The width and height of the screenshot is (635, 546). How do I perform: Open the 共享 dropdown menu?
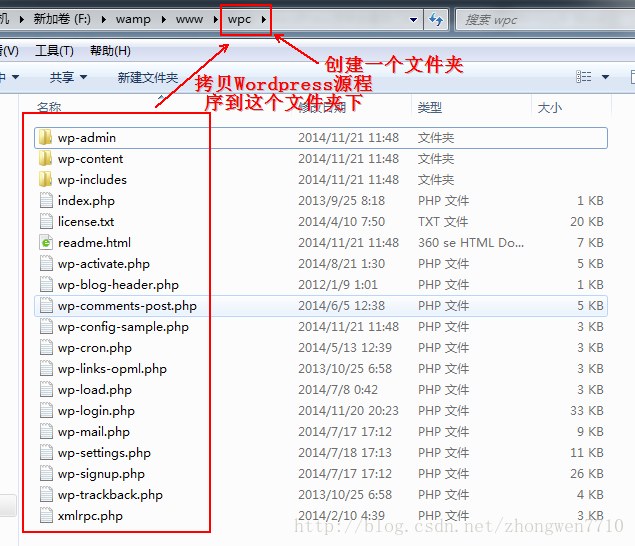(x=68, y=77)
